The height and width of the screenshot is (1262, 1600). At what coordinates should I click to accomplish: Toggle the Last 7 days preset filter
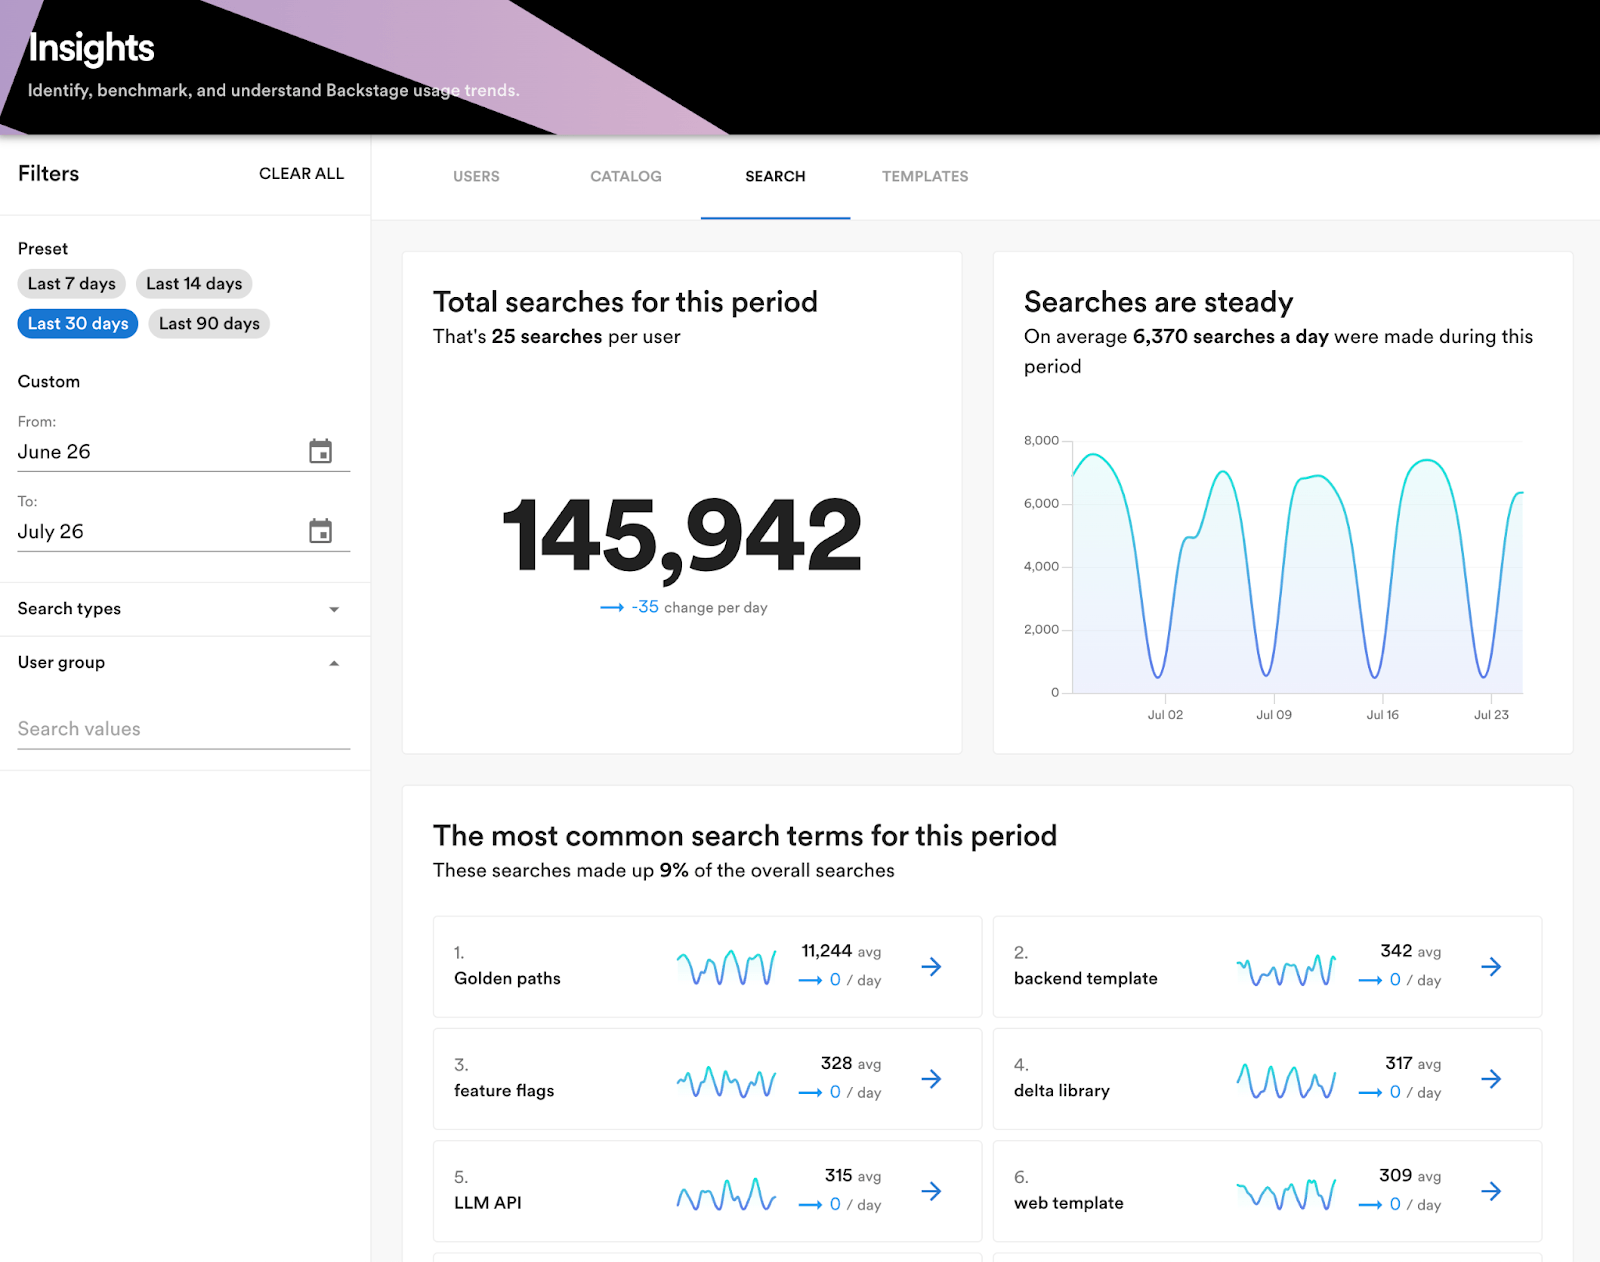[70, 283]
